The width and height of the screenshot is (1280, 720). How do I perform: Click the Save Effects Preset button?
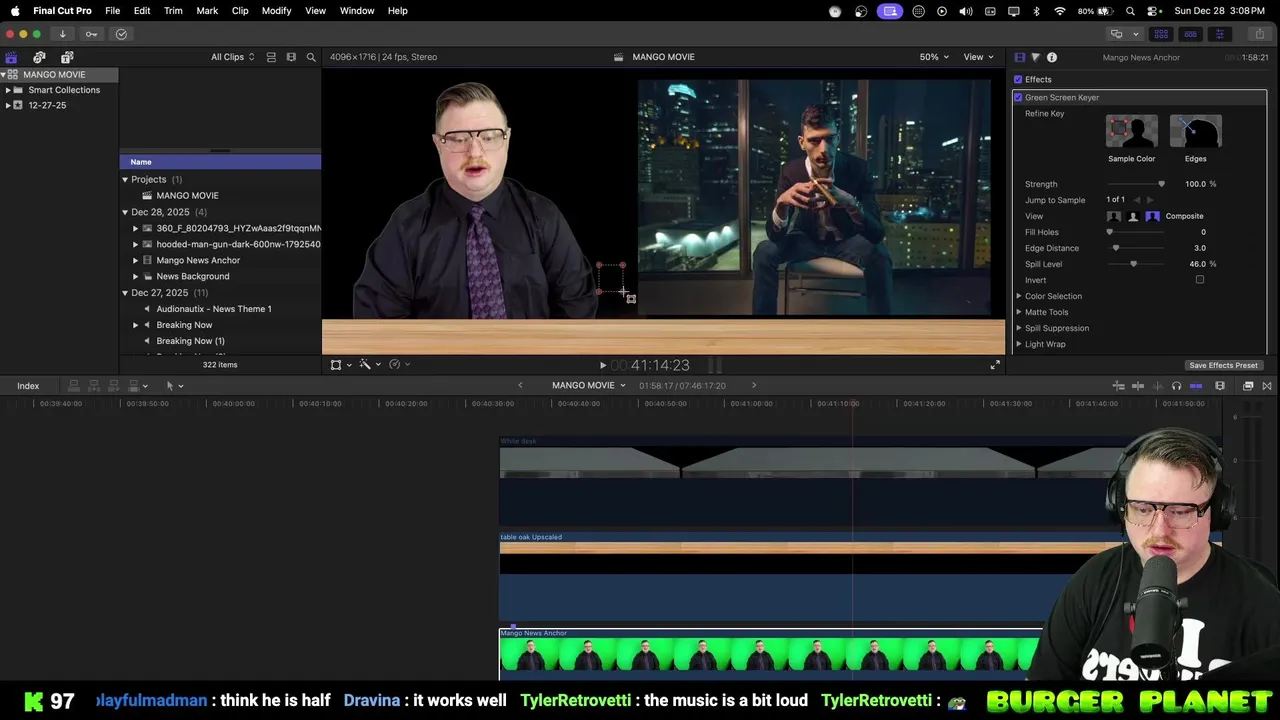[x=1223, y=366]
